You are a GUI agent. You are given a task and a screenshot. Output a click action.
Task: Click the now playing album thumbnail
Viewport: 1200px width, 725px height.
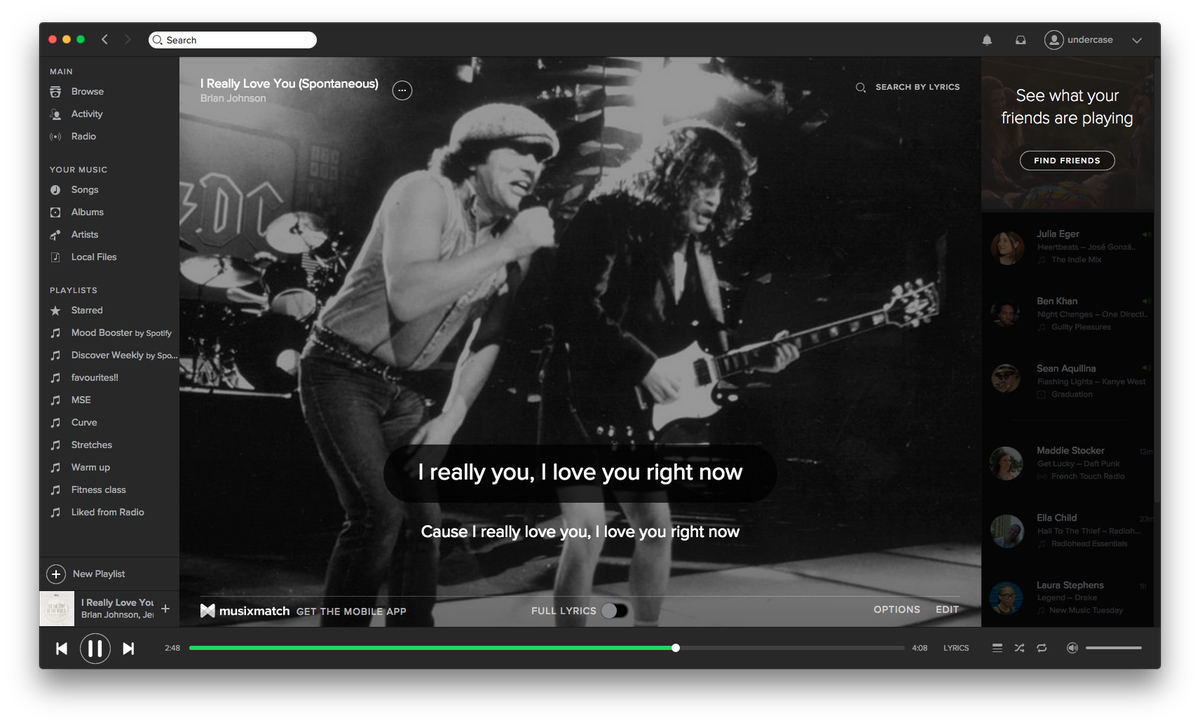[57, 609]
